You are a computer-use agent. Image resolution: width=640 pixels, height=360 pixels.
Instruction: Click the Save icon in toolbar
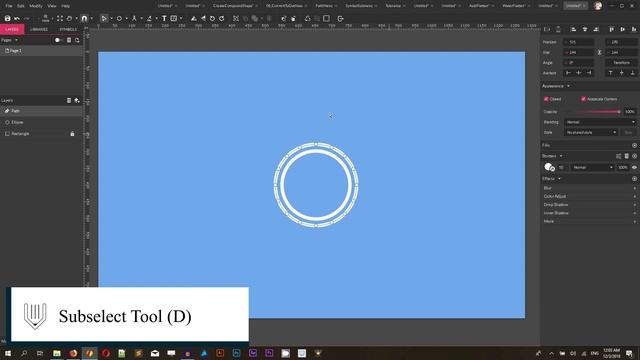pyautogui.click(x=7, y=18)
